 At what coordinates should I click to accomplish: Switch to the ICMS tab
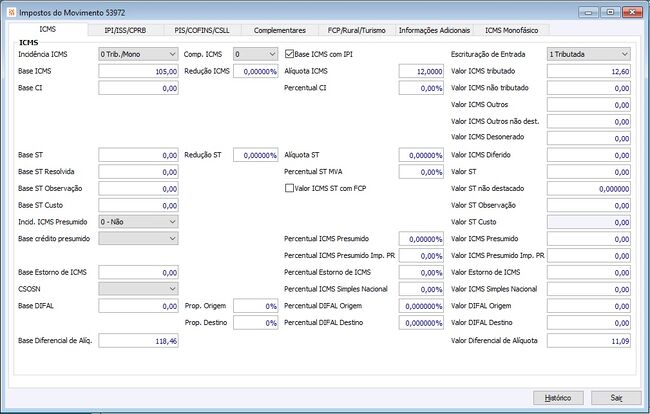click(48, 29)
